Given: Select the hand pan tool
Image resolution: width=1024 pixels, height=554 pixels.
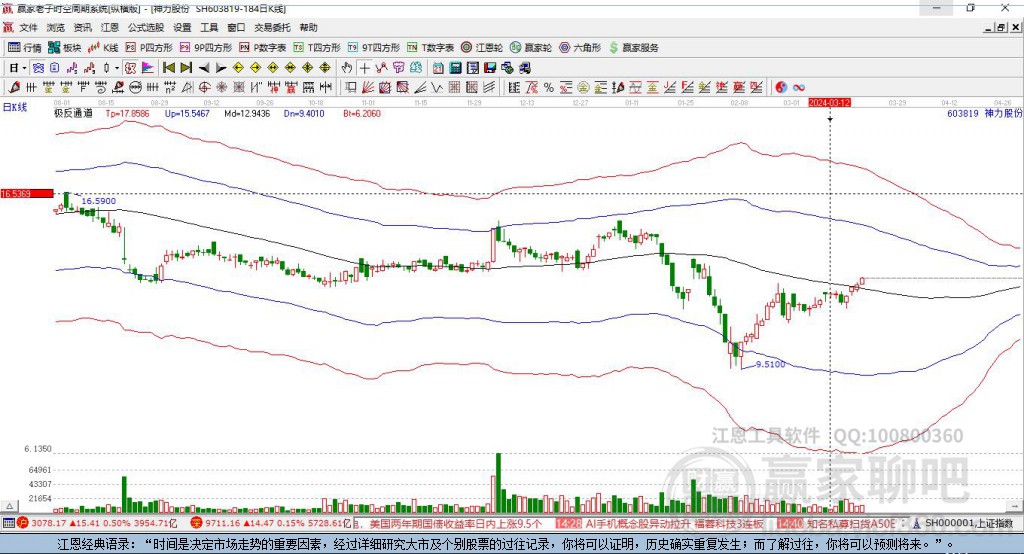Looking at the screenshot, I should [347, 68].
